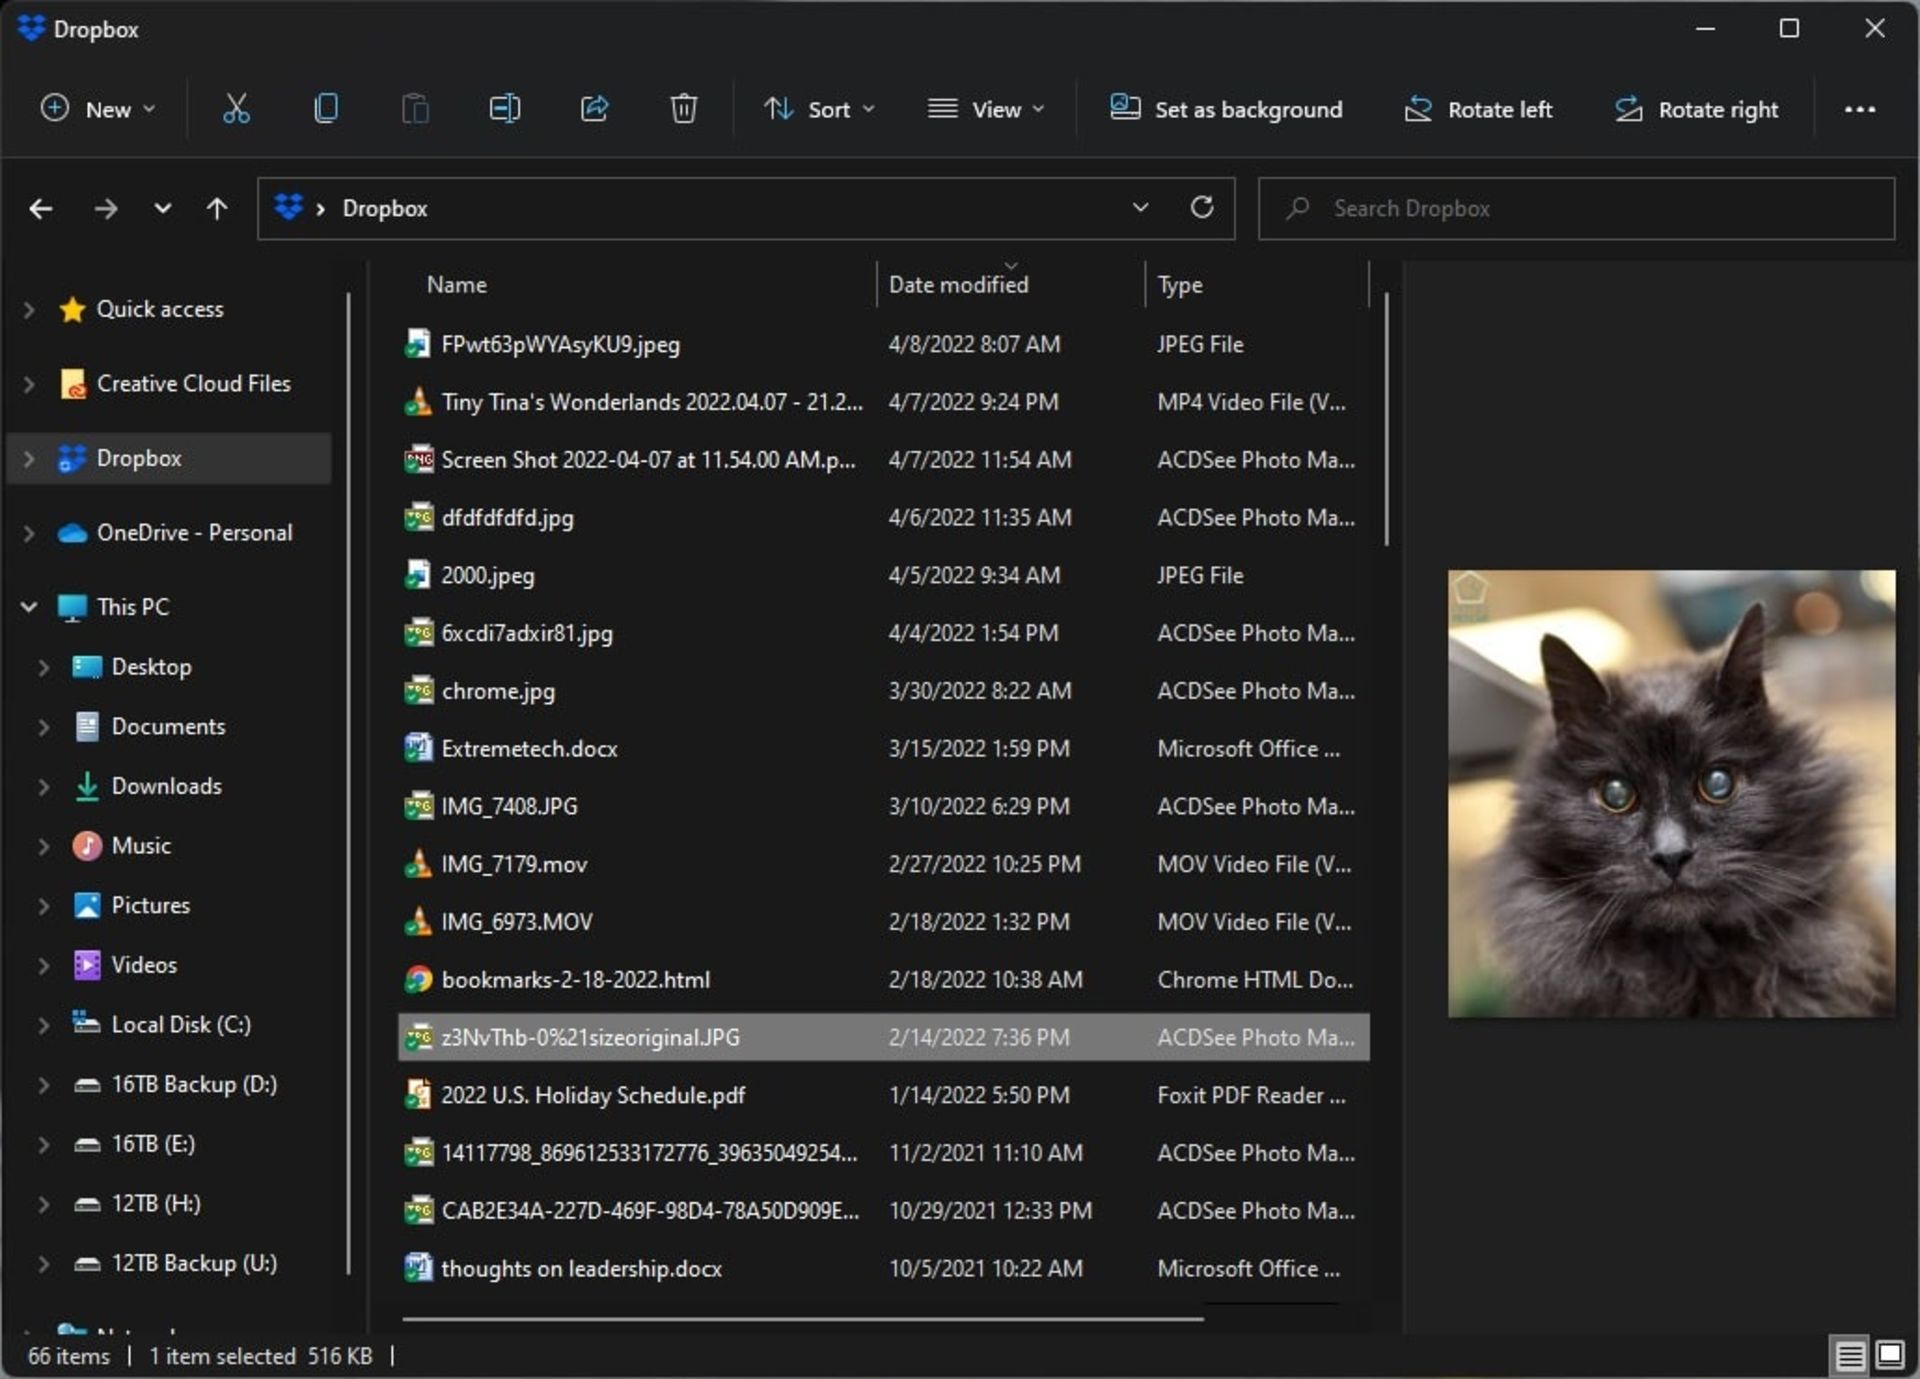This screenshot has height=1379, width=1920.
Task: Click the Search Dropbox field
Action: tap(1576, 208)
